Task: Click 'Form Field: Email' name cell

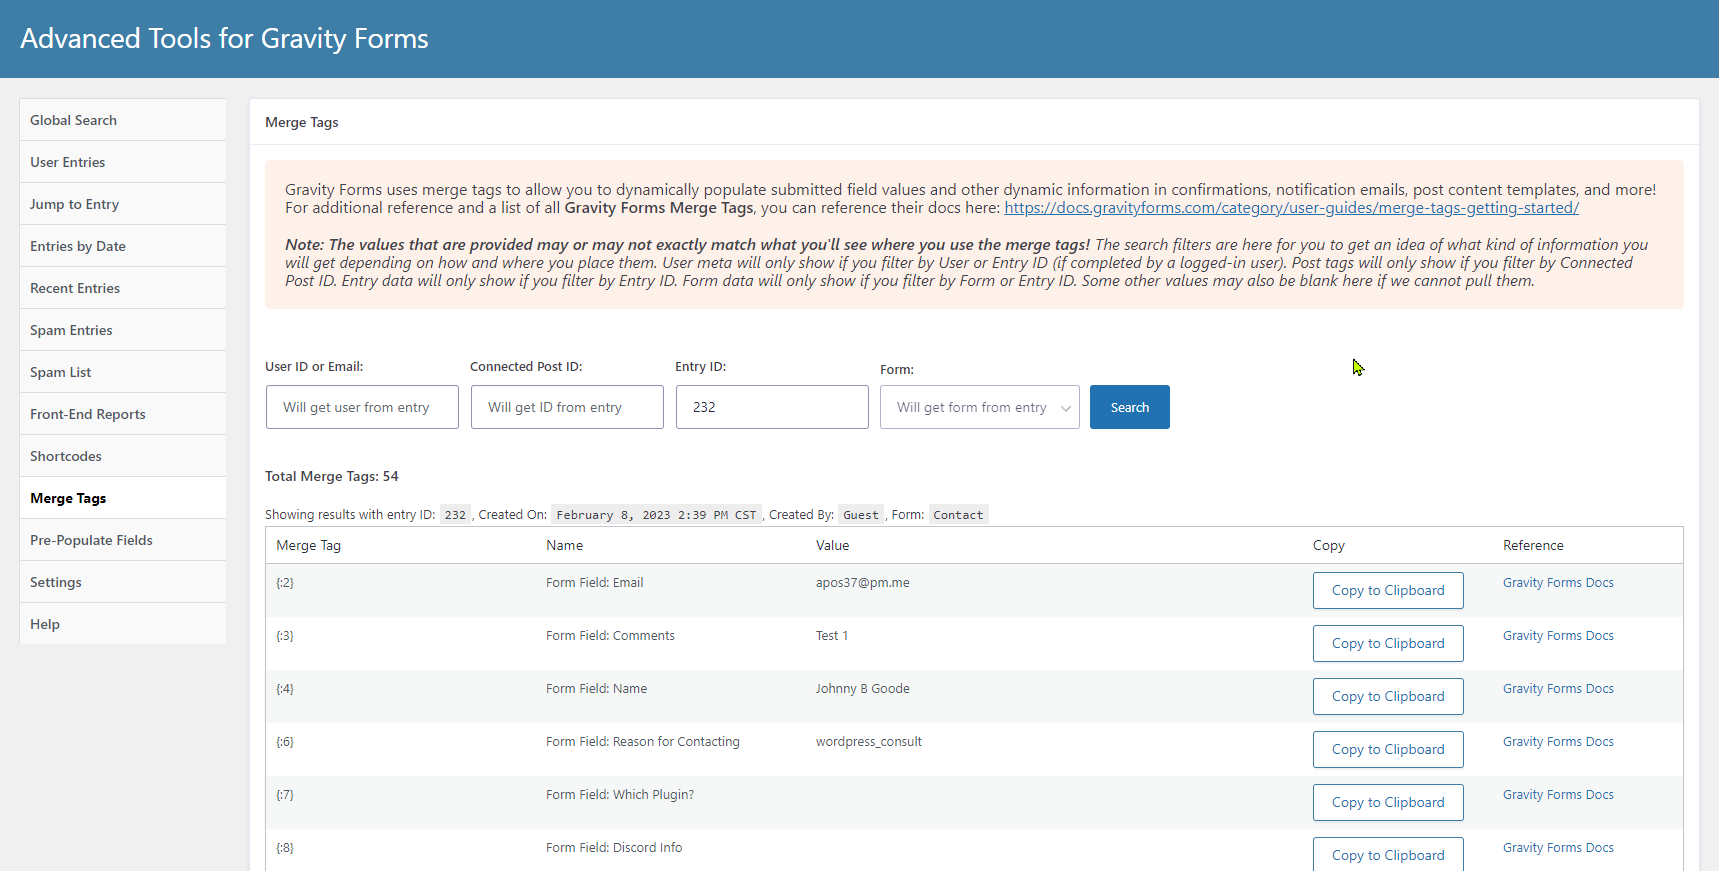Action: coord(595,583)
